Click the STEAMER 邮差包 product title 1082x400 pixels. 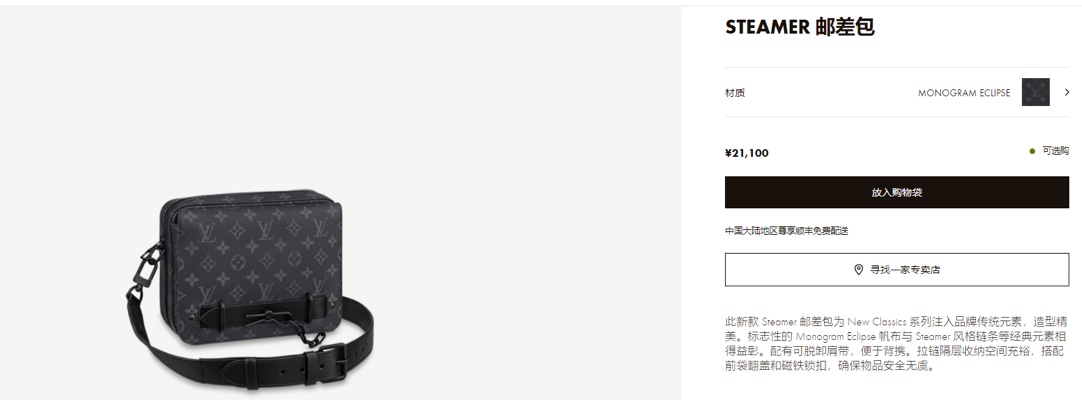tap(800, 27)
